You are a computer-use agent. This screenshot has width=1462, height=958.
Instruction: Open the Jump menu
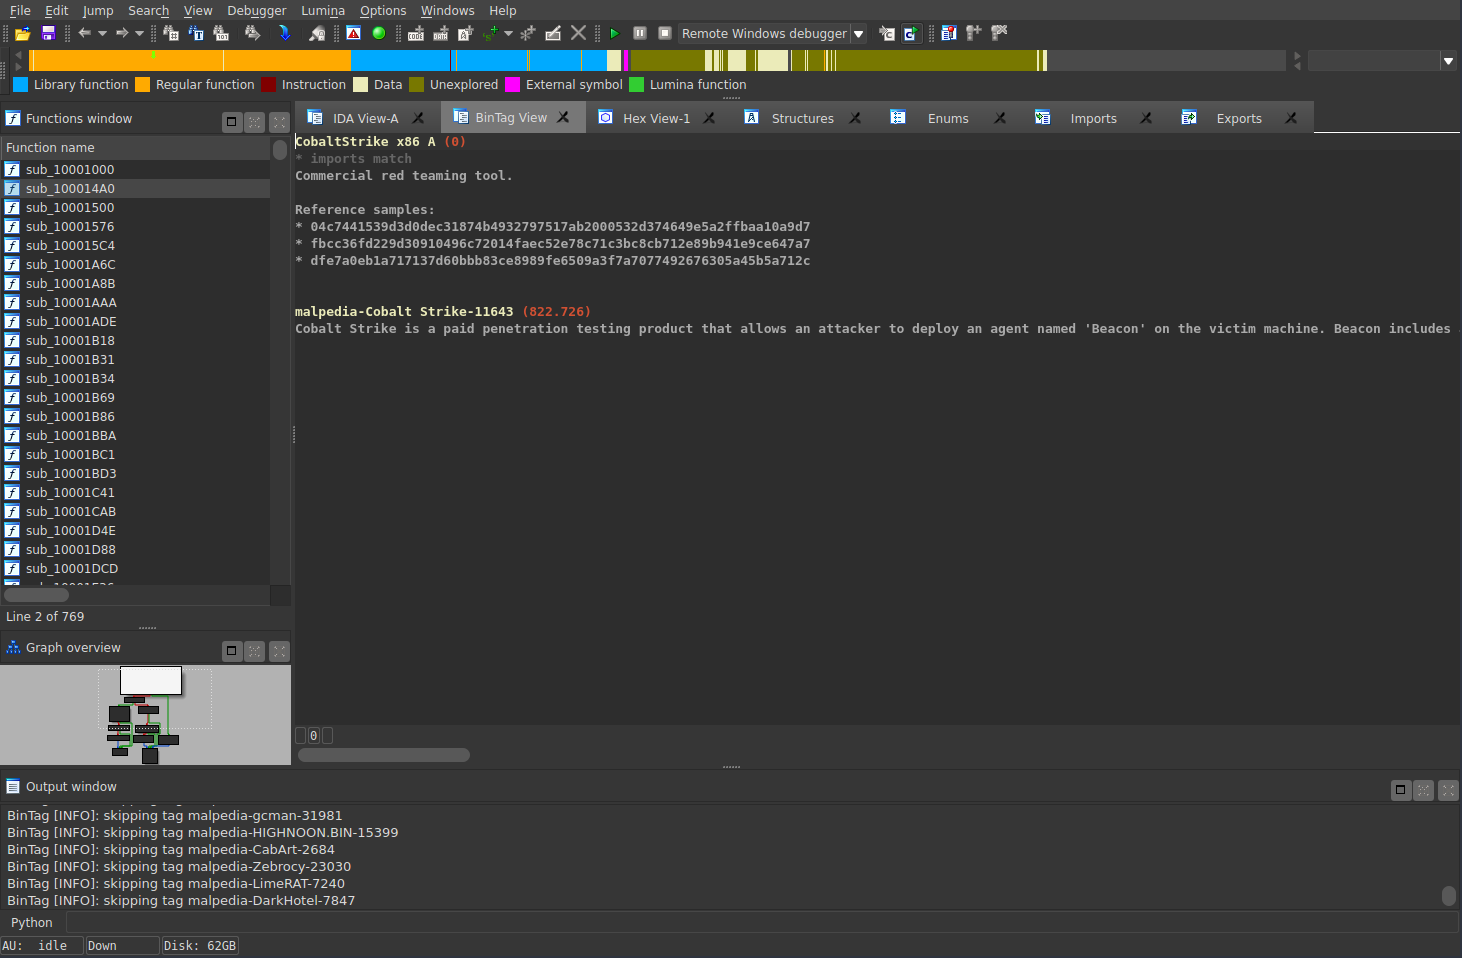(98, 10)
